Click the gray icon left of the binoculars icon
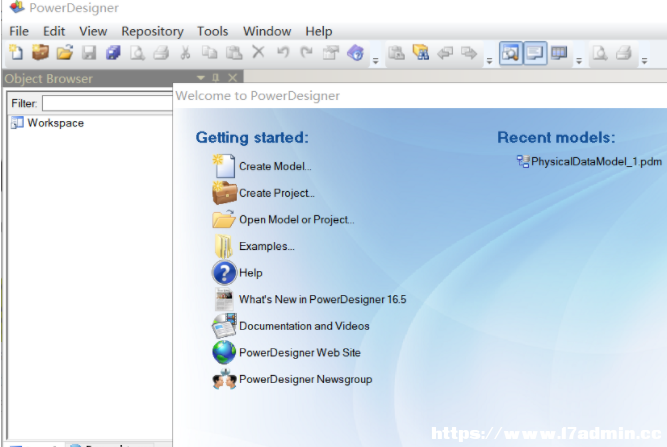The width and height of the screenshot is (667, 447). pos(396,53)
